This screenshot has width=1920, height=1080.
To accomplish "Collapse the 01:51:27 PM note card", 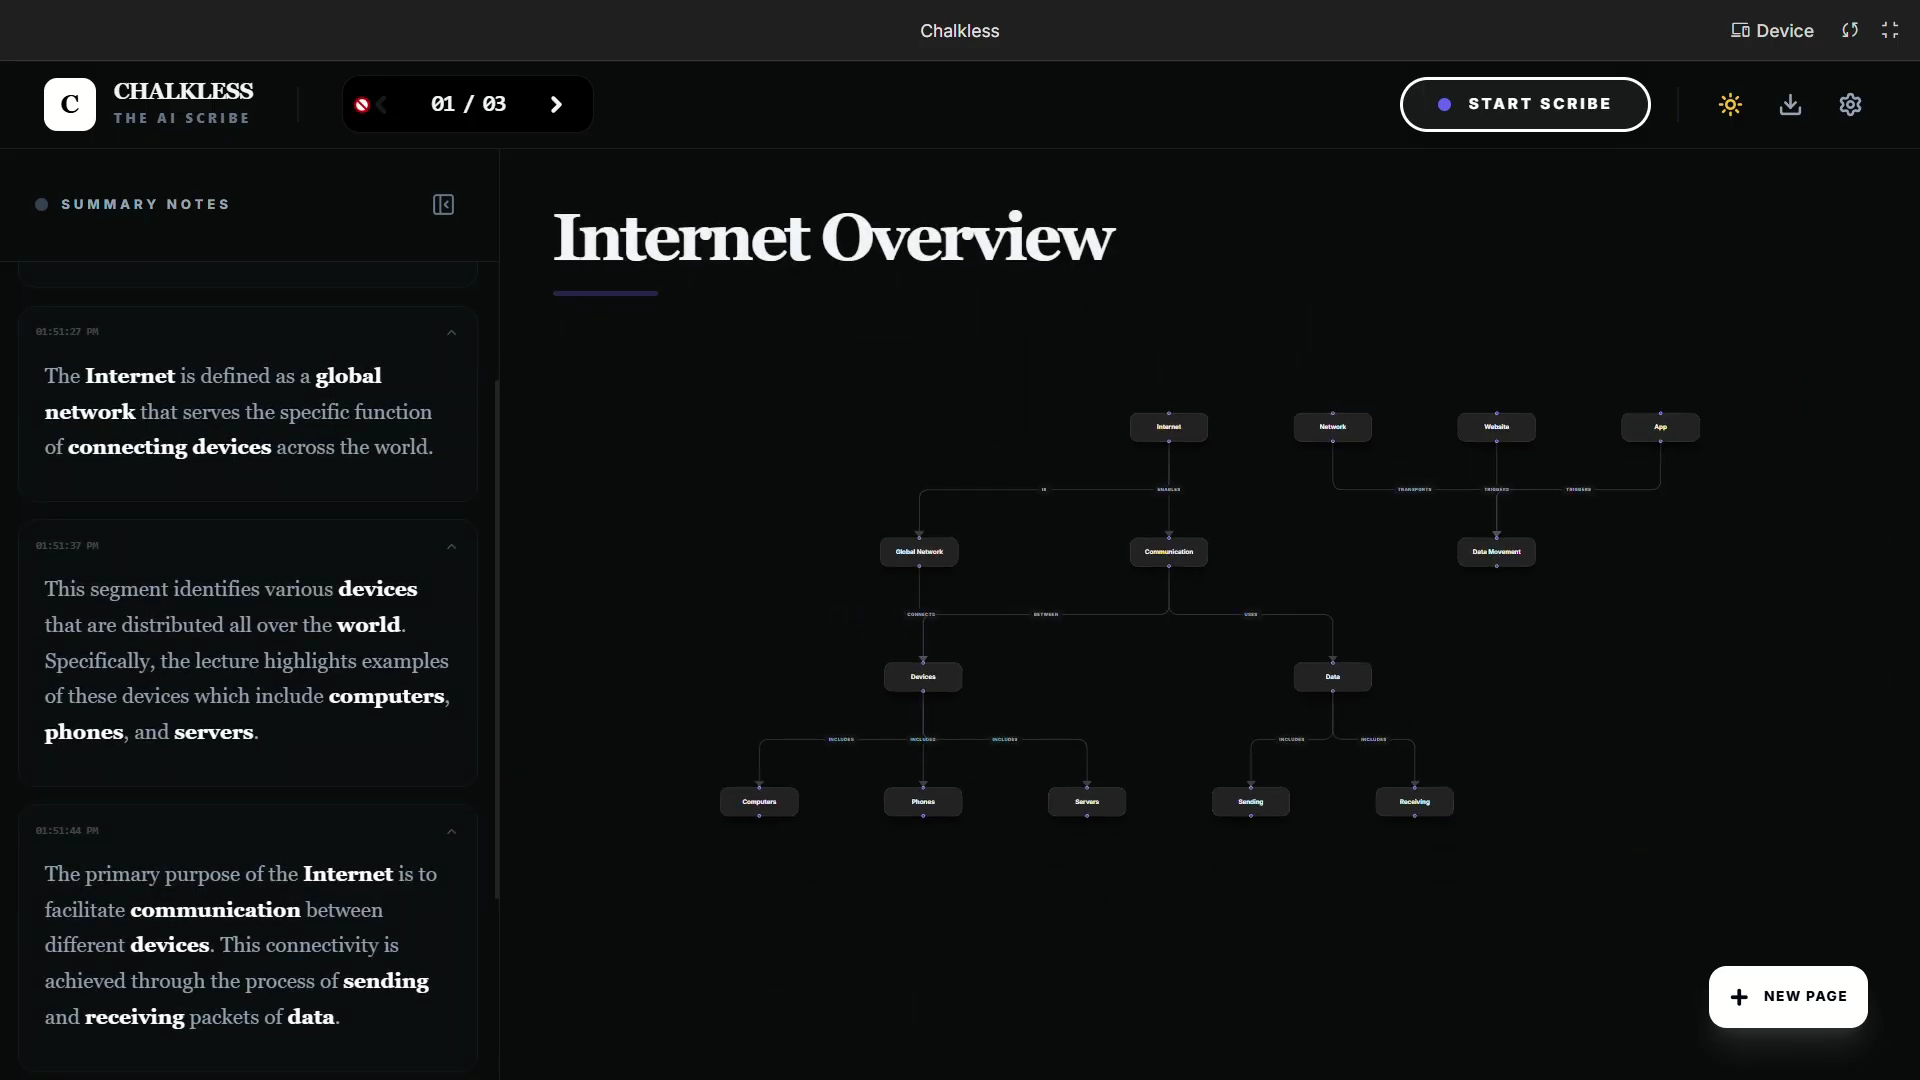I will coord(451,333).
